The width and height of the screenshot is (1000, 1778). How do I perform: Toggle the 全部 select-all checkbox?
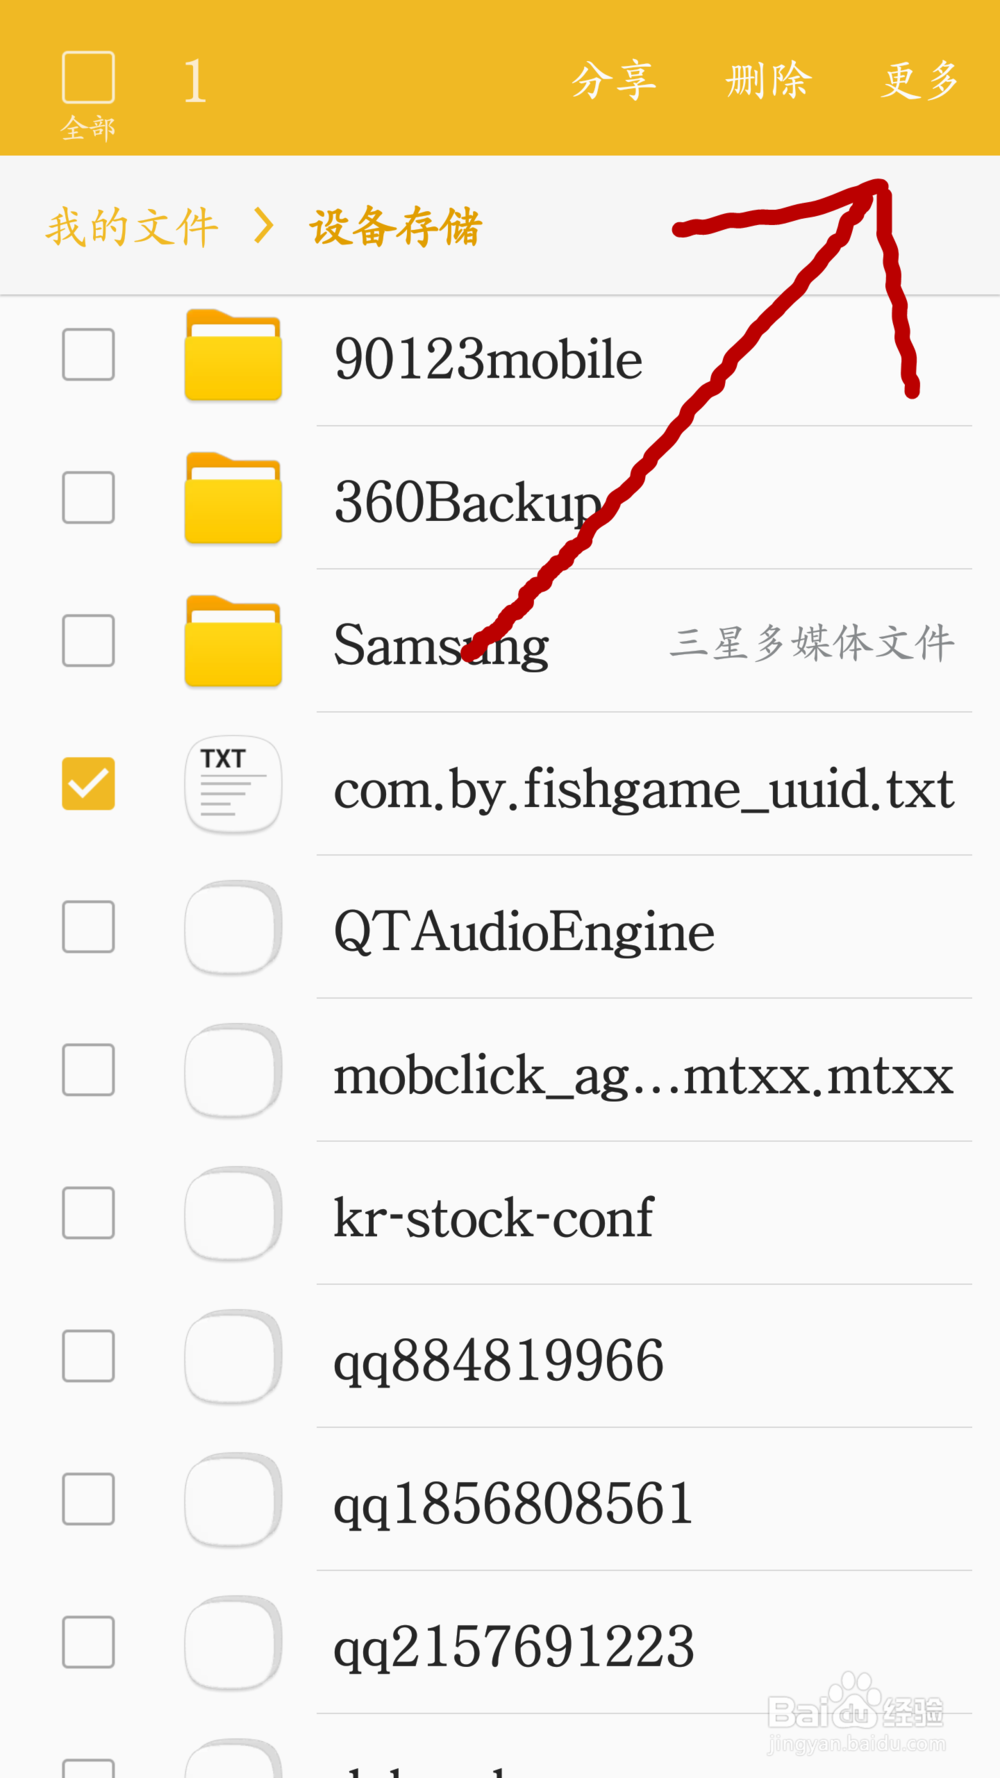pyautogui.click(x=88, y=78)
